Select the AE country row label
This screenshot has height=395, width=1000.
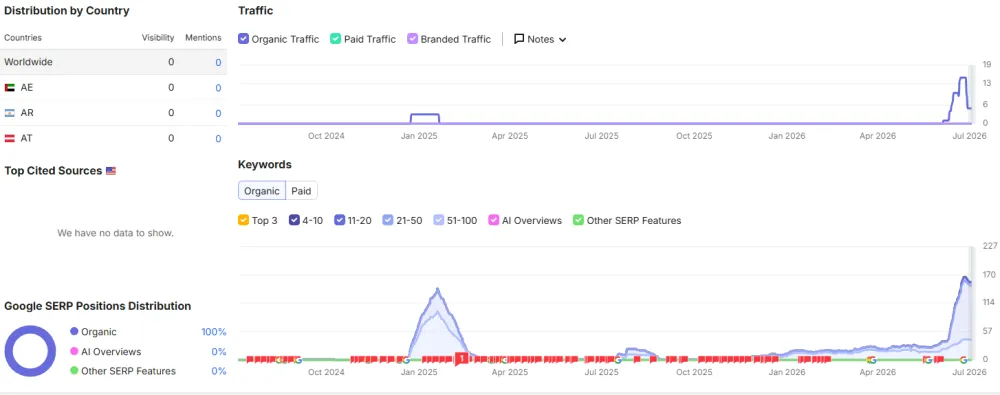[x=27, y=87]
